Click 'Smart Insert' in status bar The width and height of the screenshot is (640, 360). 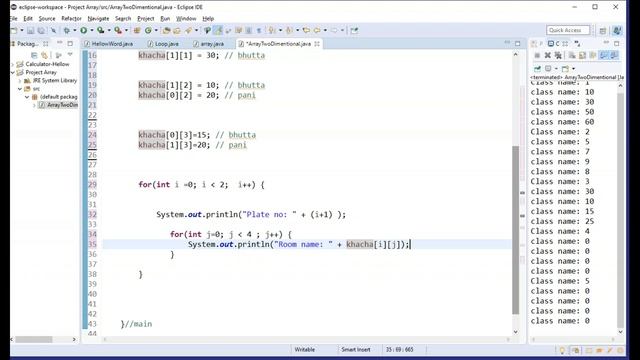click(x=356, y=349)
